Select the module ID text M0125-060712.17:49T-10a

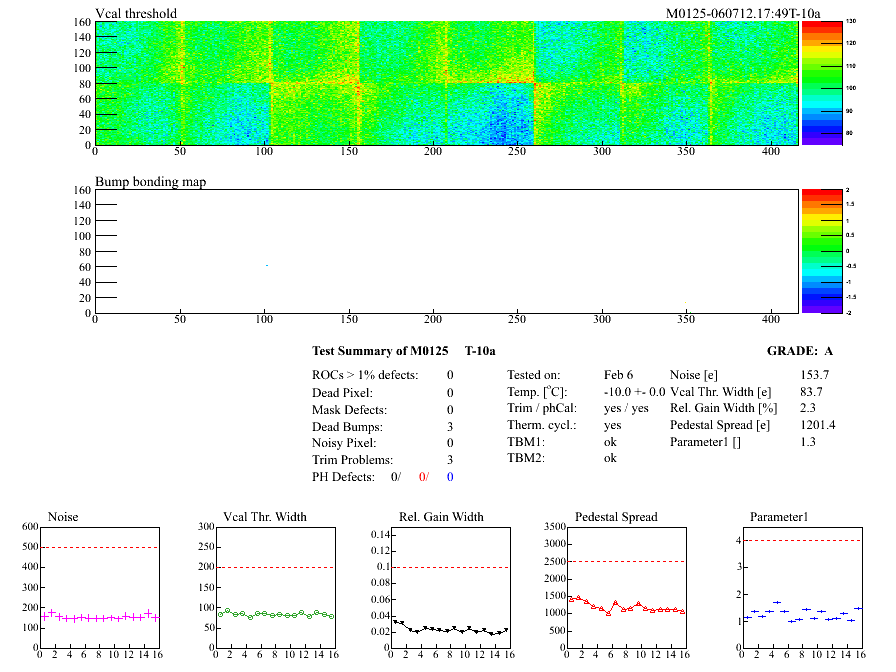point(743,14)
